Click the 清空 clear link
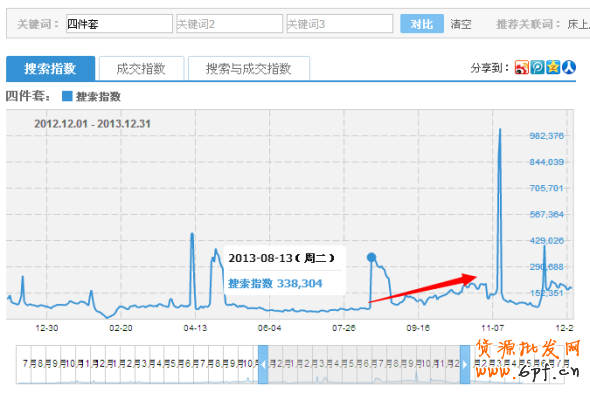Screen dimensions: 590x393 (461, 24)
